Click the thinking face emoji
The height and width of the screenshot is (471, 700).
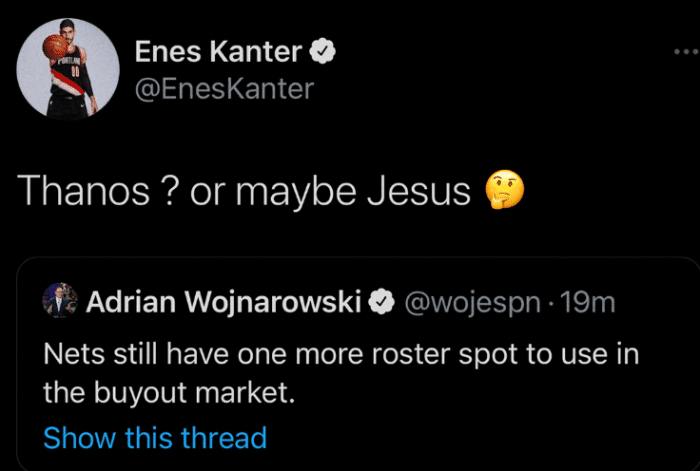pos(504,189)
